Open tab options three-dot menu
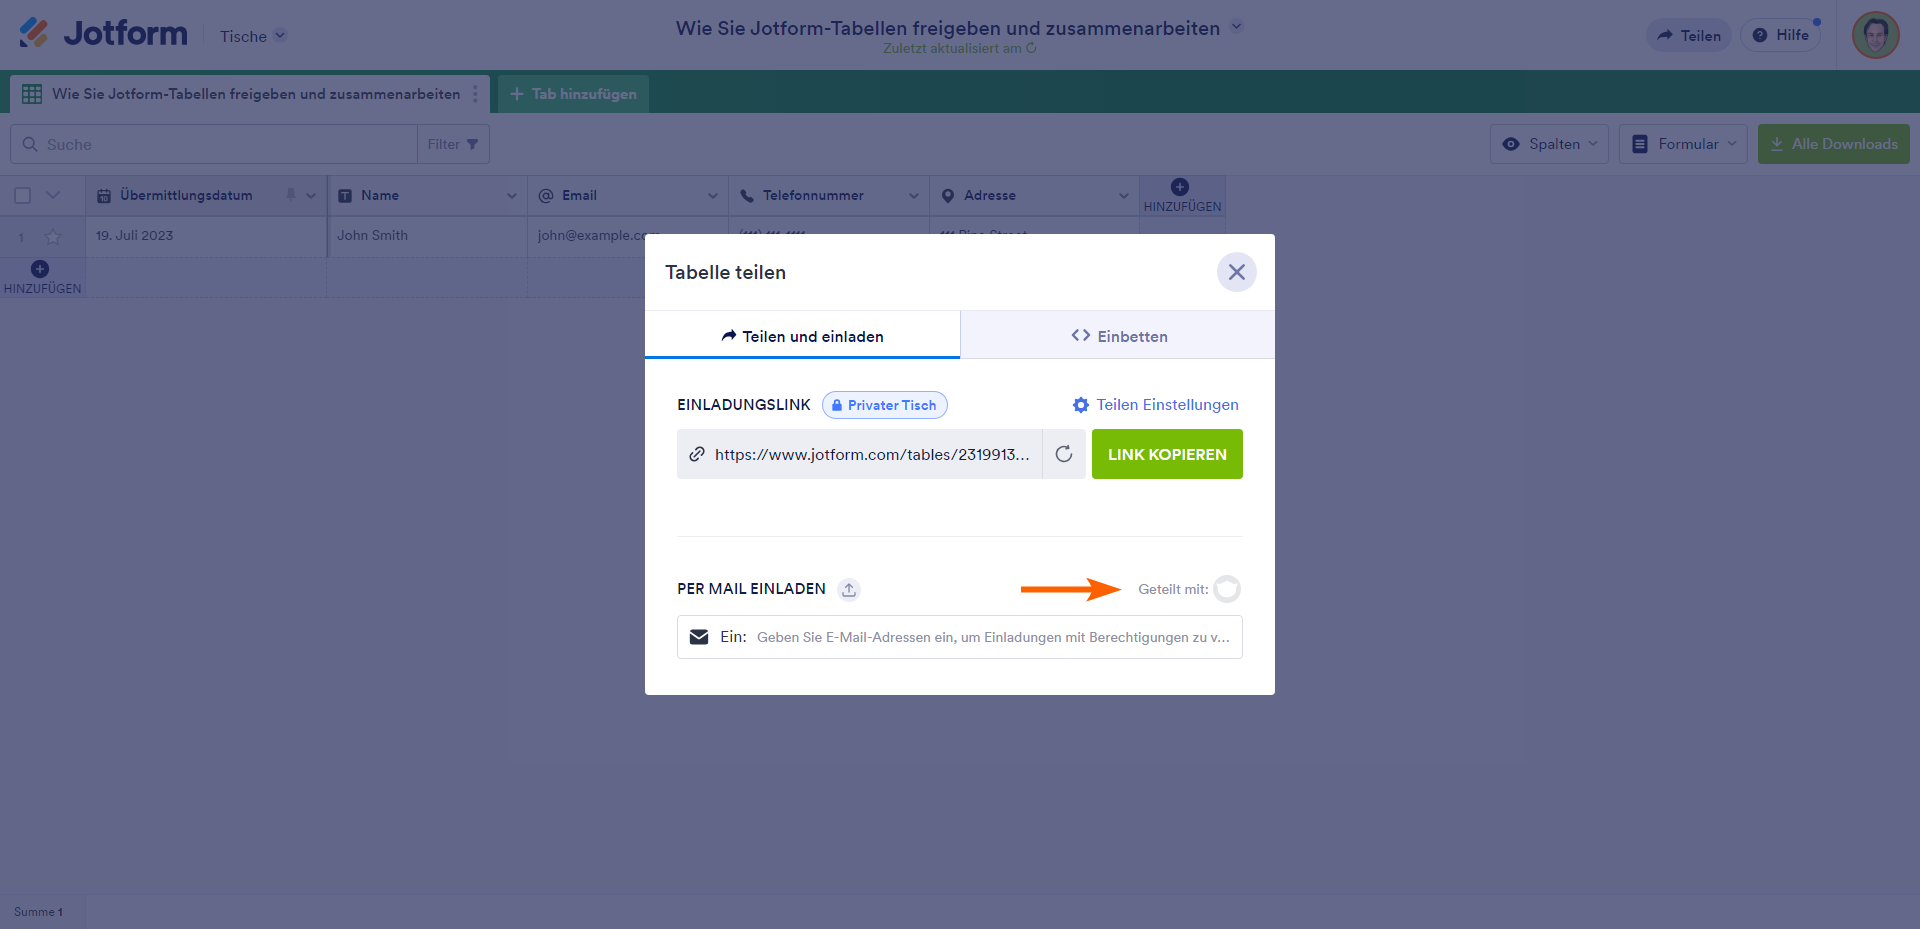This screenshot has width=1920, height=929. coord(475,94)
